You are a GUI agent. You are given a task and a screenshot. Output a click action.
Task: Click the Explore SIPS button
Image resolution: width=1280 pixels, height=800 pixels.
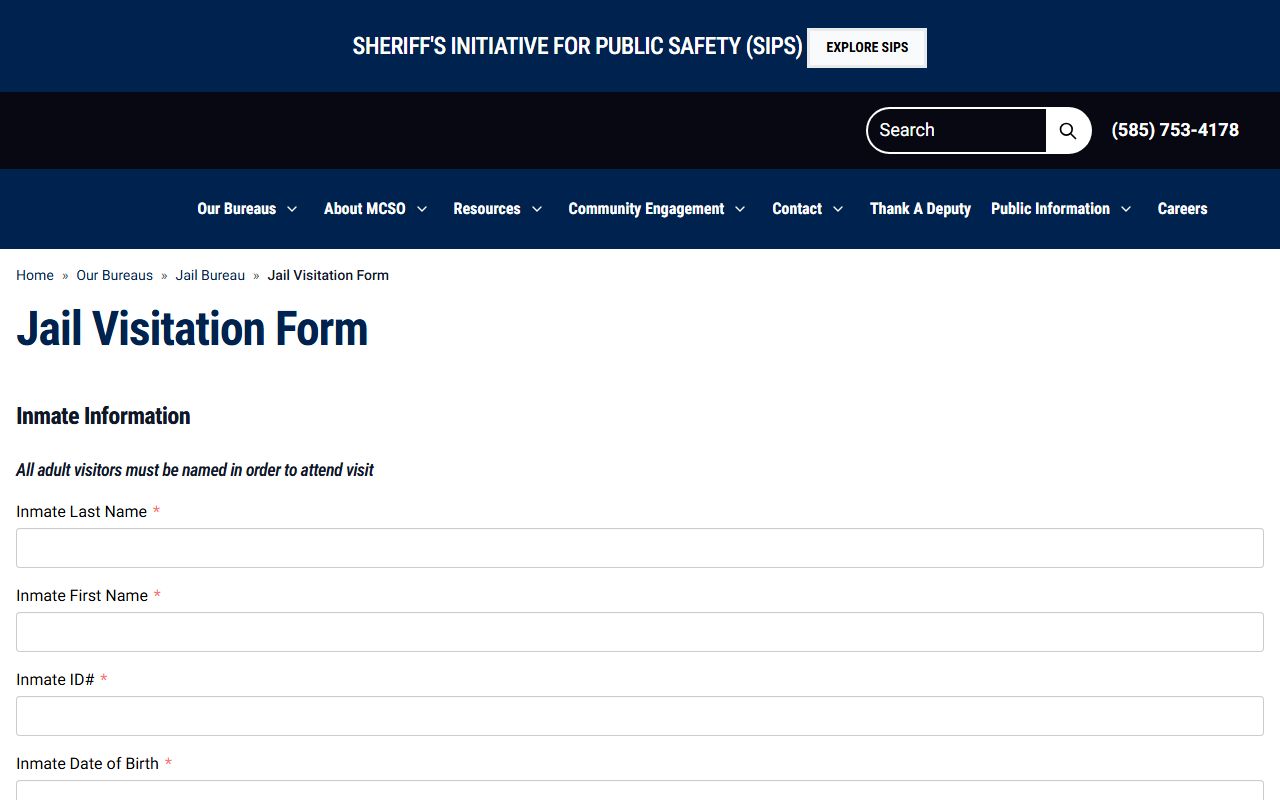tap(867, 47)
